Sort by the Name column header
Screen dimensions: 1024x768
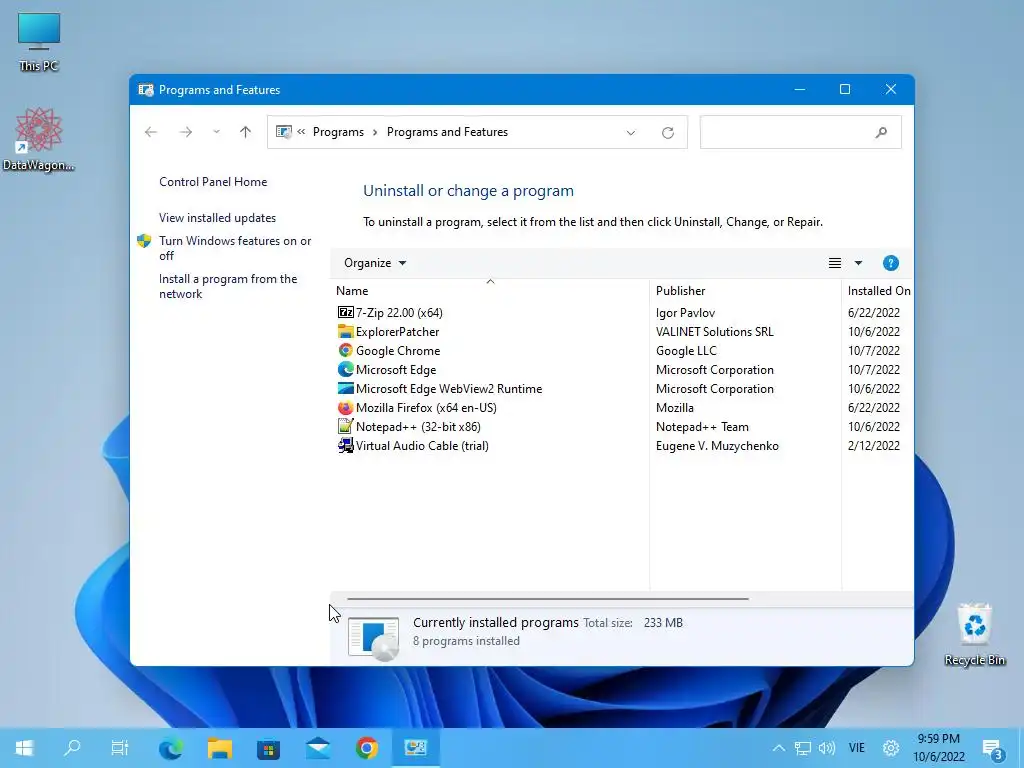click(x=490, y=290)
